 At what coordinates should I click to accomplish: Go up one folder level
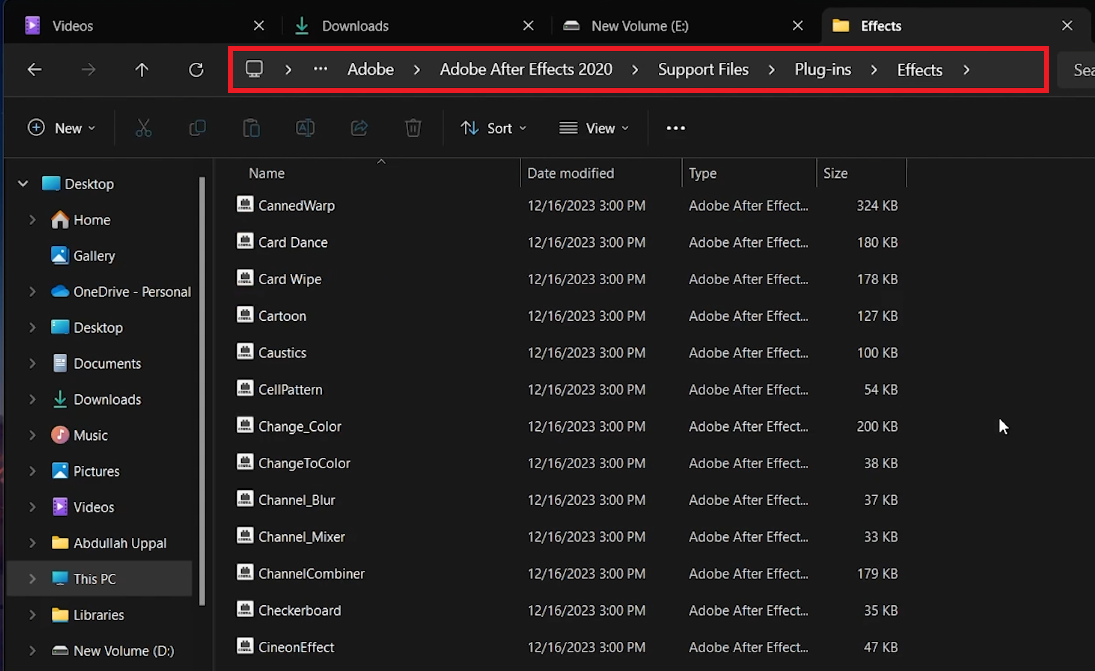pos(142,70)
